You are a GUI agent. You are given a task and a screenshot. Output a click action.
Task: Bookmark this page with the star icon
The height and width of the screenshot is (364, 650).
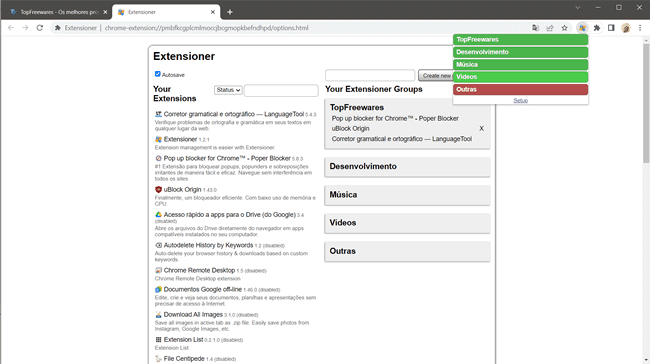click(564, 28)
